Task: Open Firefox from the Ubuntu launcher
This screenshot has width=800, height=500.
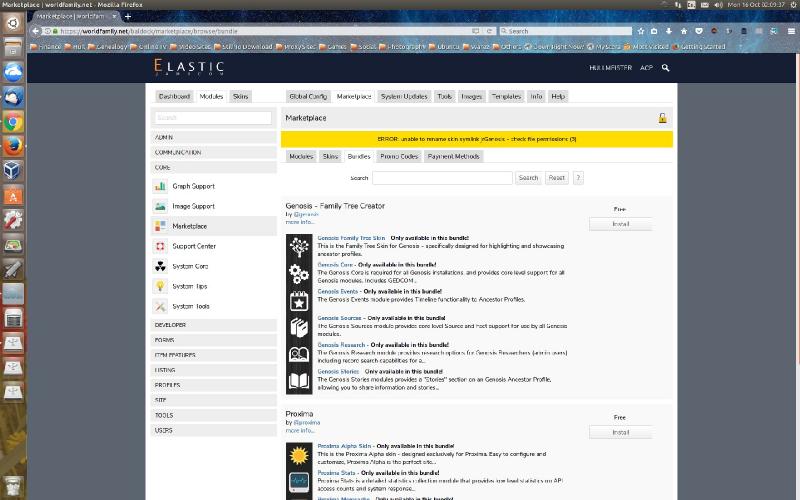Action: click(13, 146)
